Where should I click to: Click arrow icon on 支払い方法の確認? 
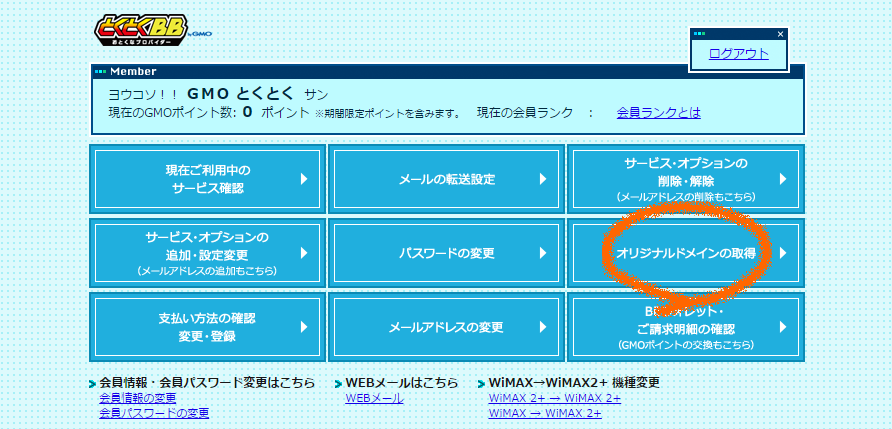pos(304,327)
